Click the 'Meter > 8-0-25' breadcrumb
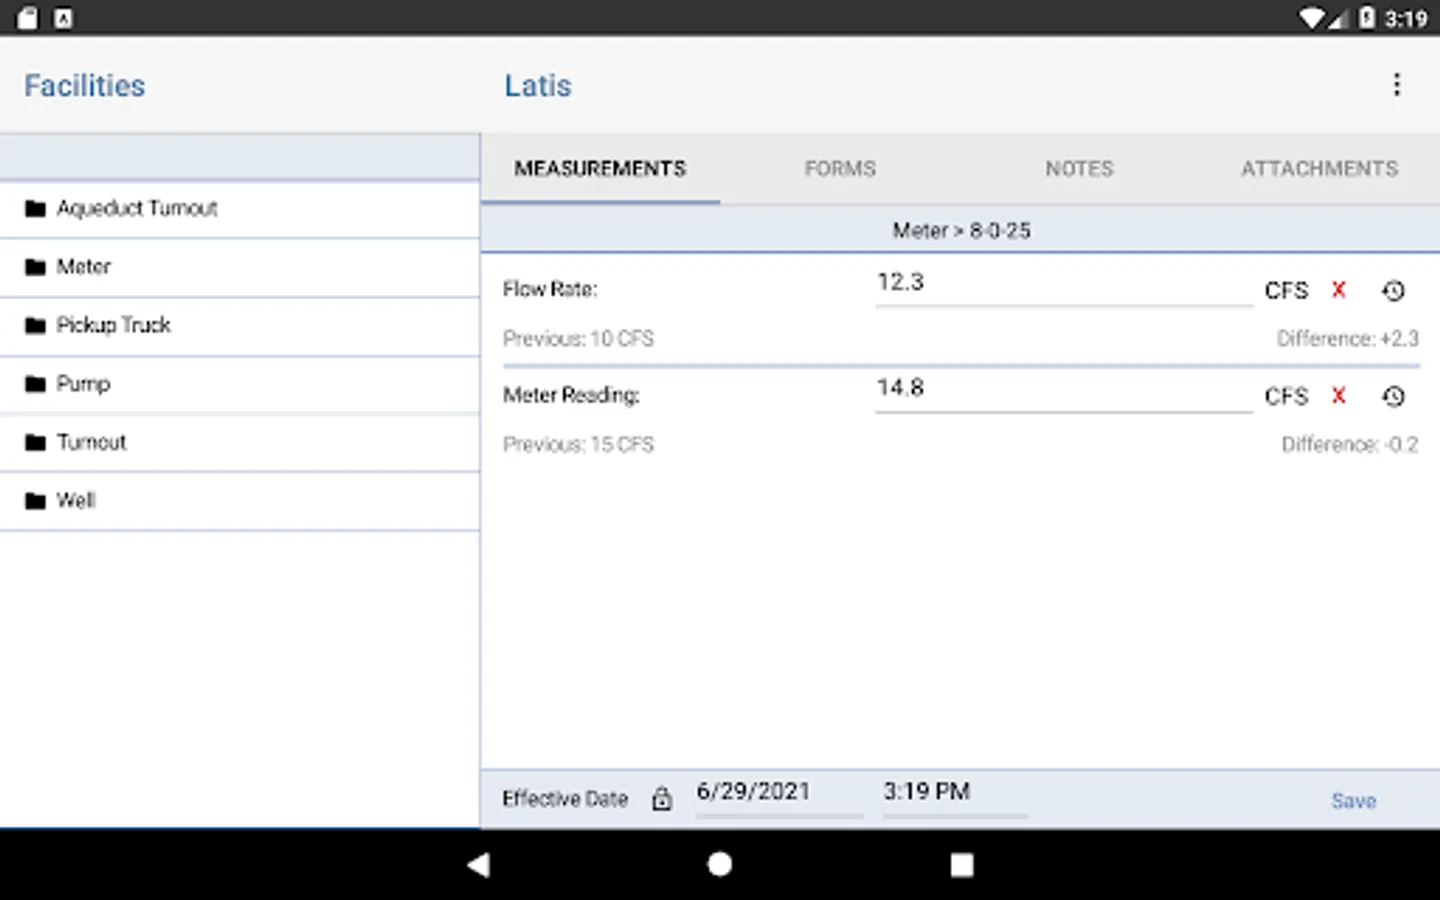Viewport: 1440px width, 900px height. pos(961,231)
